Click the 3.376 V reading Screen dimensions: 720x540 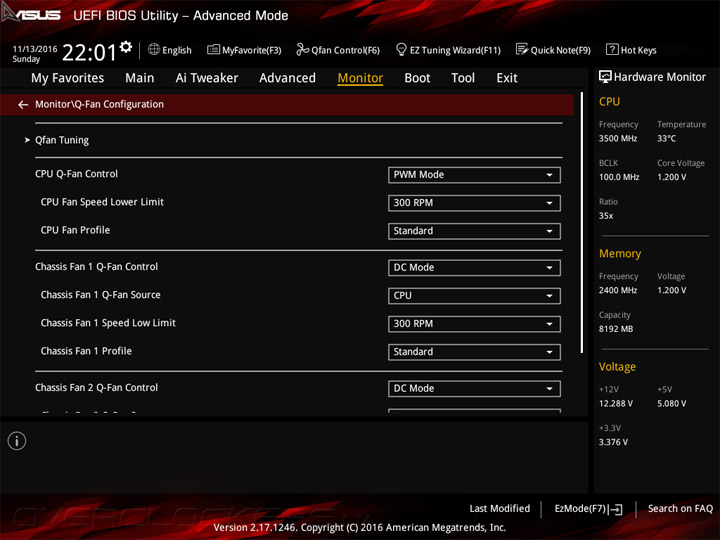[x=613, y=442]
